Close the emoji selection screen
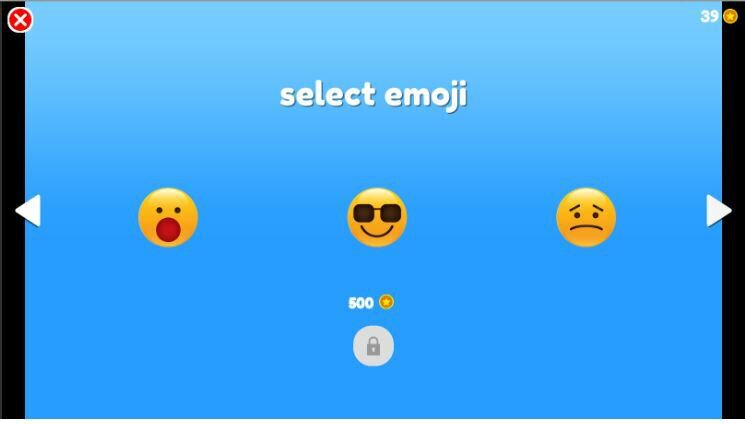 coord(20,20)
